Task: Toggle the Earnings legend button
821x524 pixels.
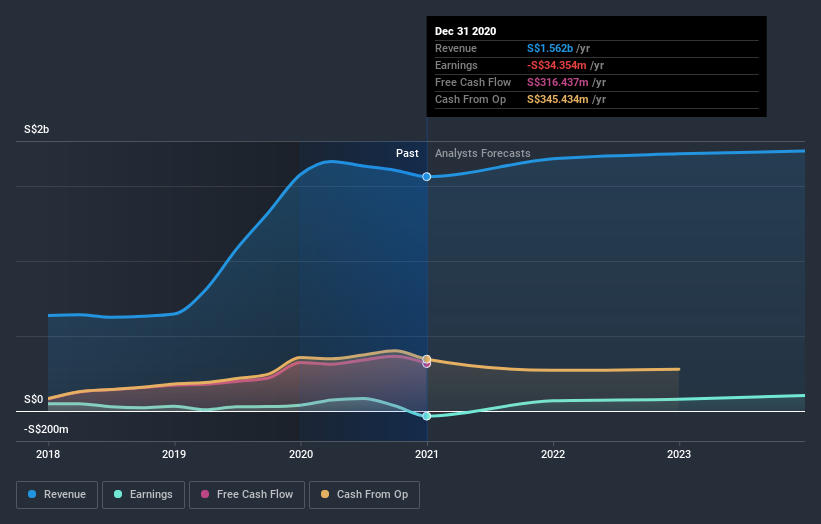Action: (143, 495)
